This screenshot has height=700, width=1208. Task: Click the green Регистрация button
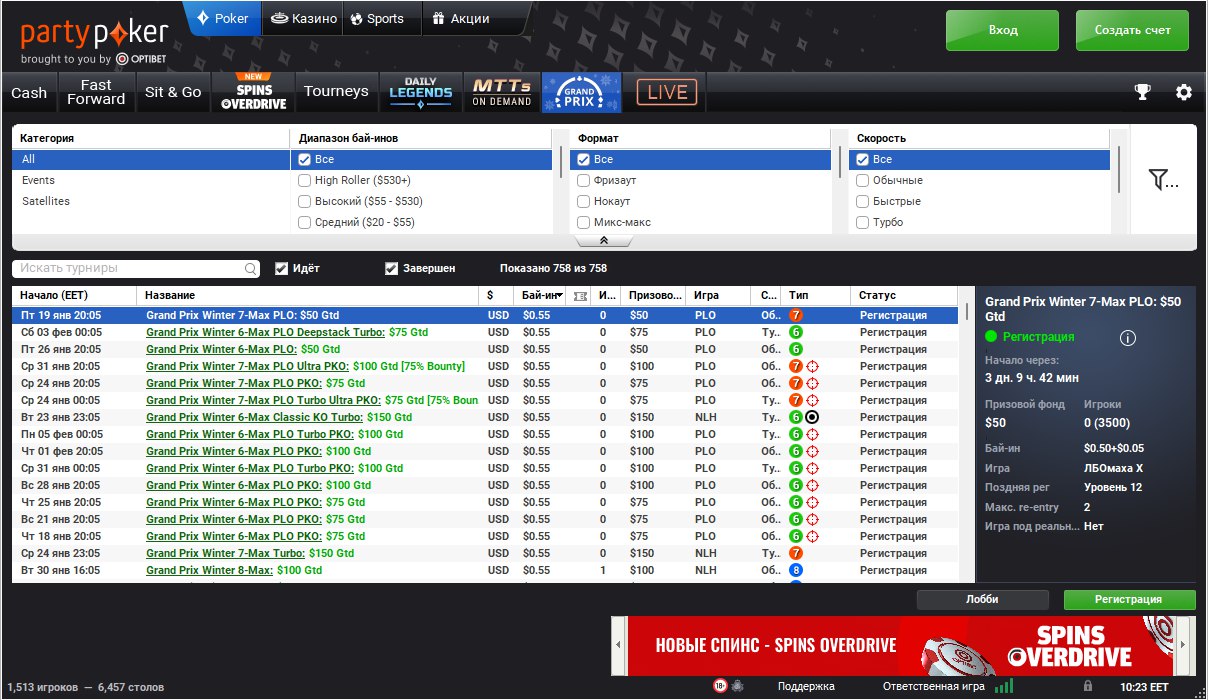point(1129,599)
